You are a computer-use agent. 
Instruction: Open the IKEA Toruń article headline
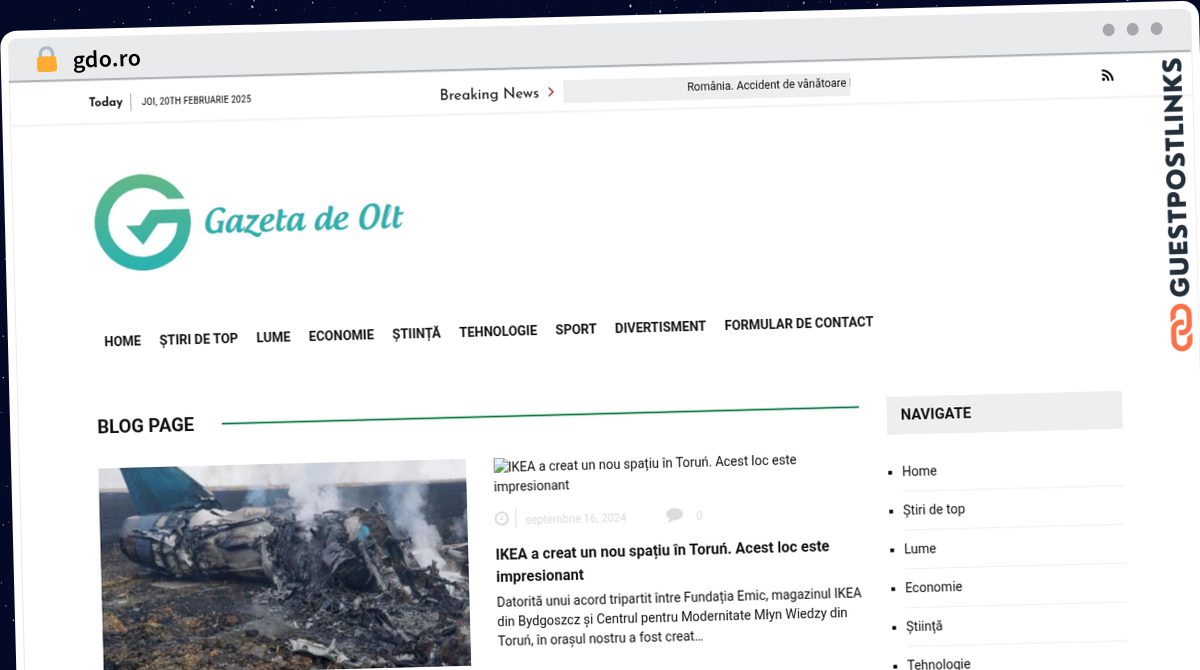coord(662,561)
